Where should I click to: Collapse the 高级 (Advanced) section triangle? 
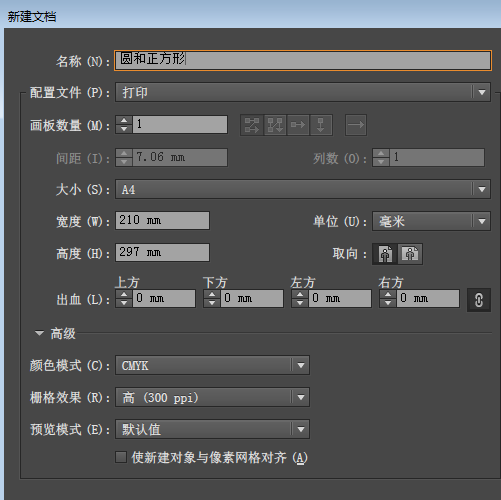coord(39,333)
